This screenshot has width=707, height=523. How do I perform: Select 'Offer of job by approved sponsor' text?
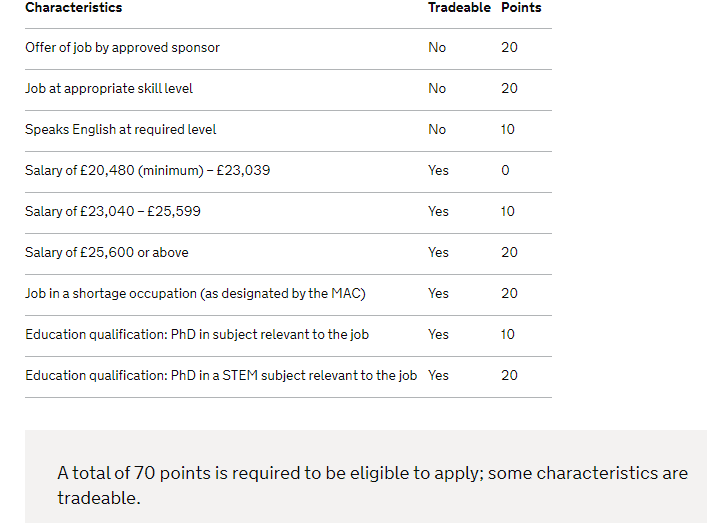pos(122,48)
